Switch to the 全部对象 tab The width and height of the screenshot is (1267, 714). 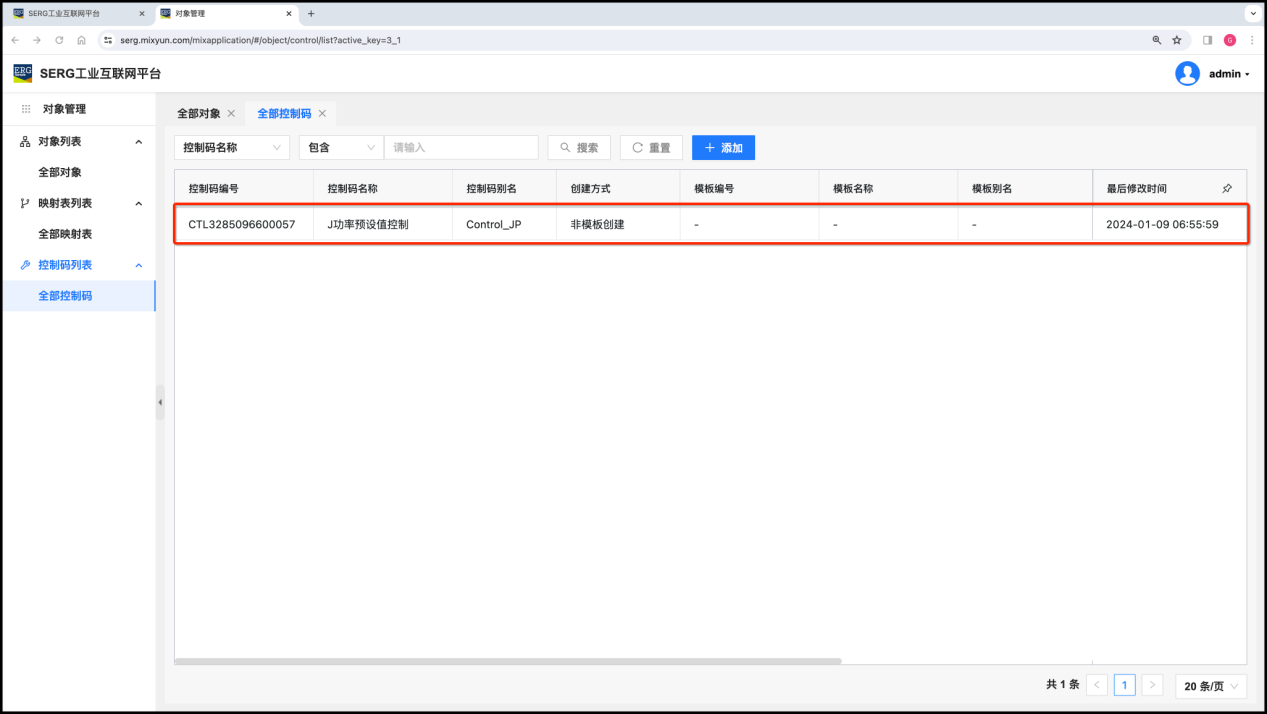[198, 114]
